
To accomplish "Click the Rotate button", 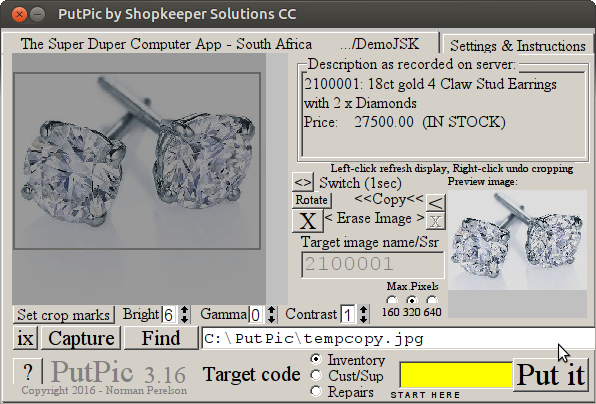I will tap(312, 200).
